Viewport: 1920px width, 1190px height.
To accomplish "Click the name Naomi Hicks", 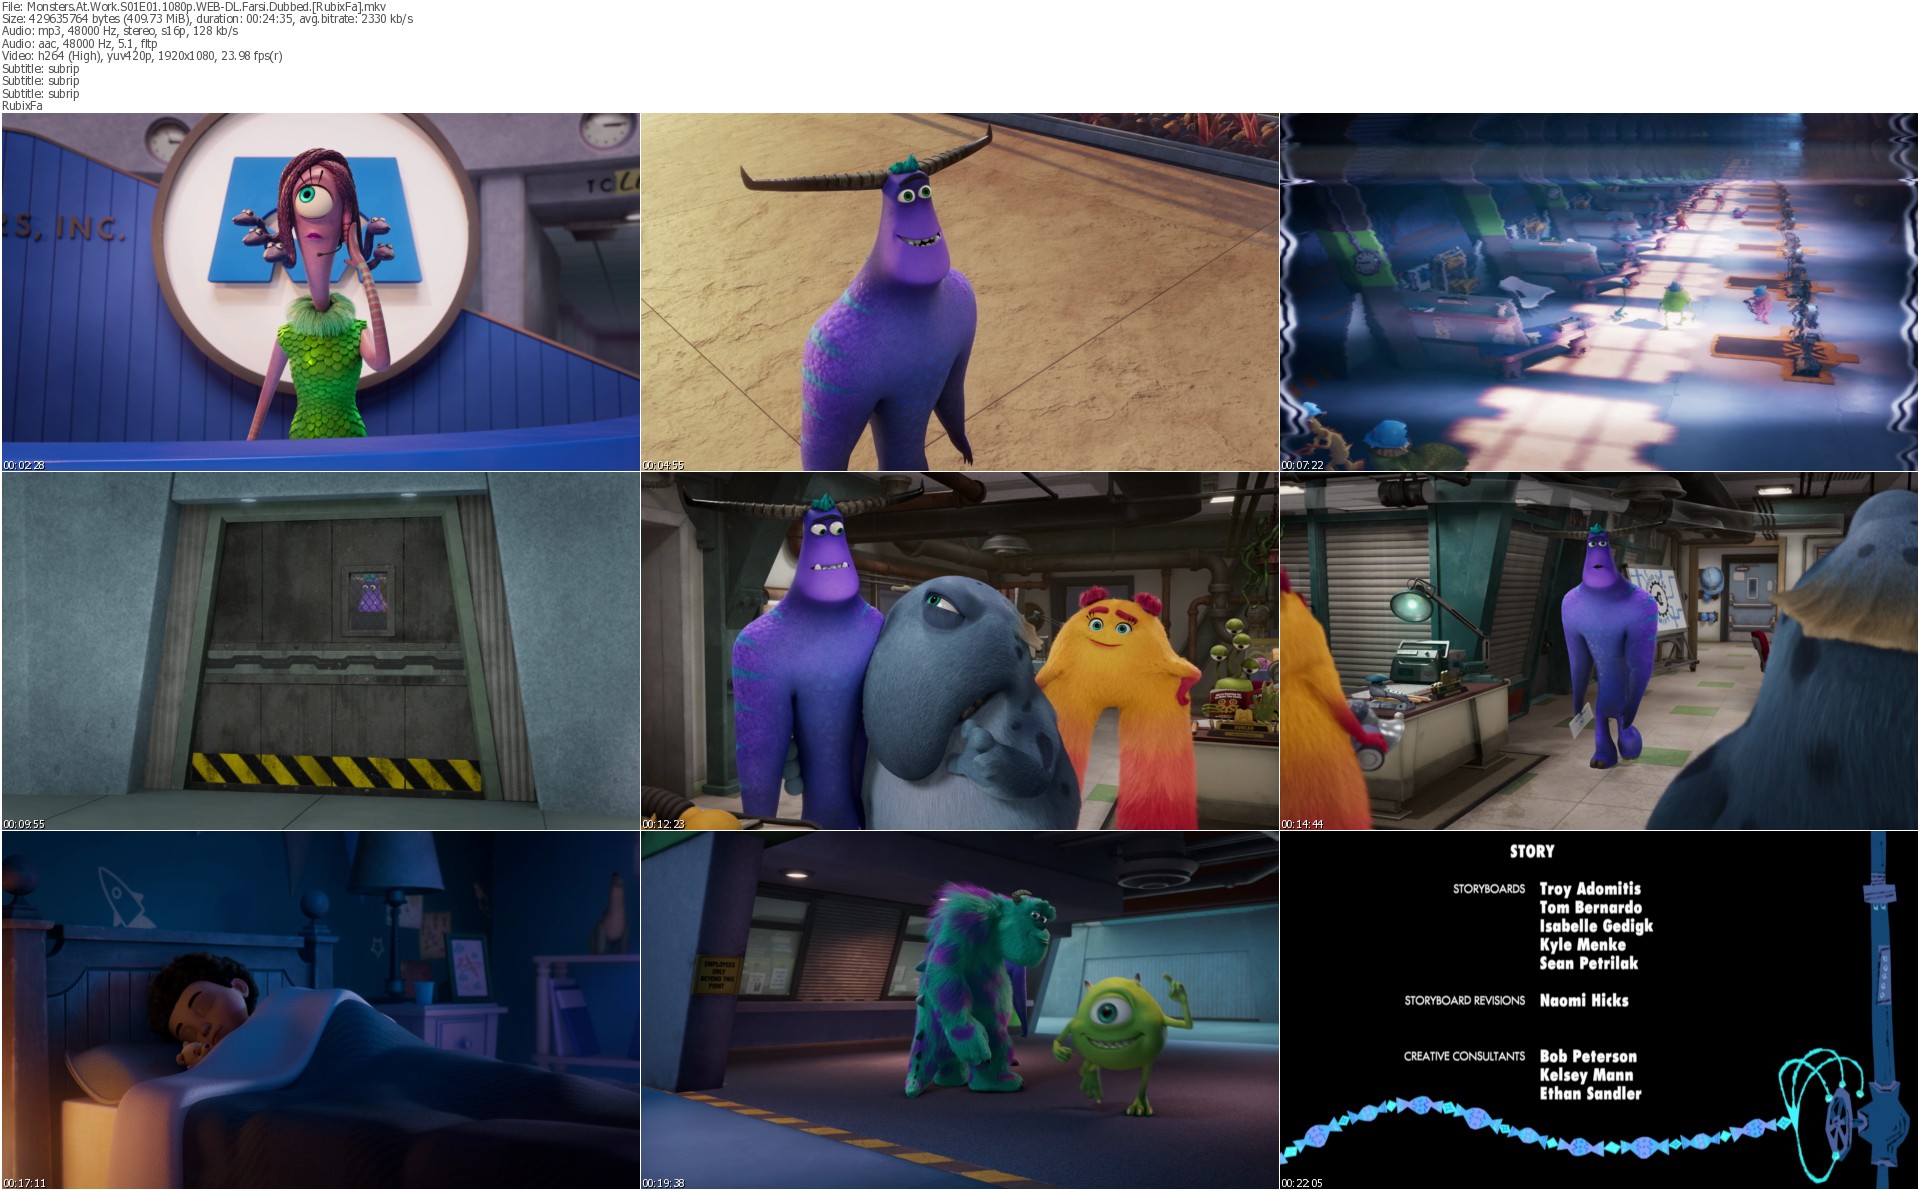I will [x=1584, y=1000].
